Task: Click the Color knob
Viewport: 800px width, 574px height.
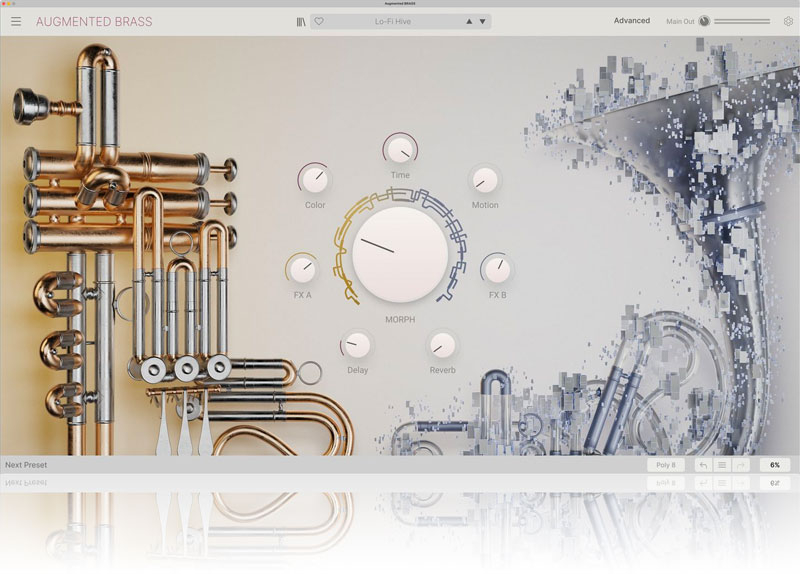Action: 315,180
